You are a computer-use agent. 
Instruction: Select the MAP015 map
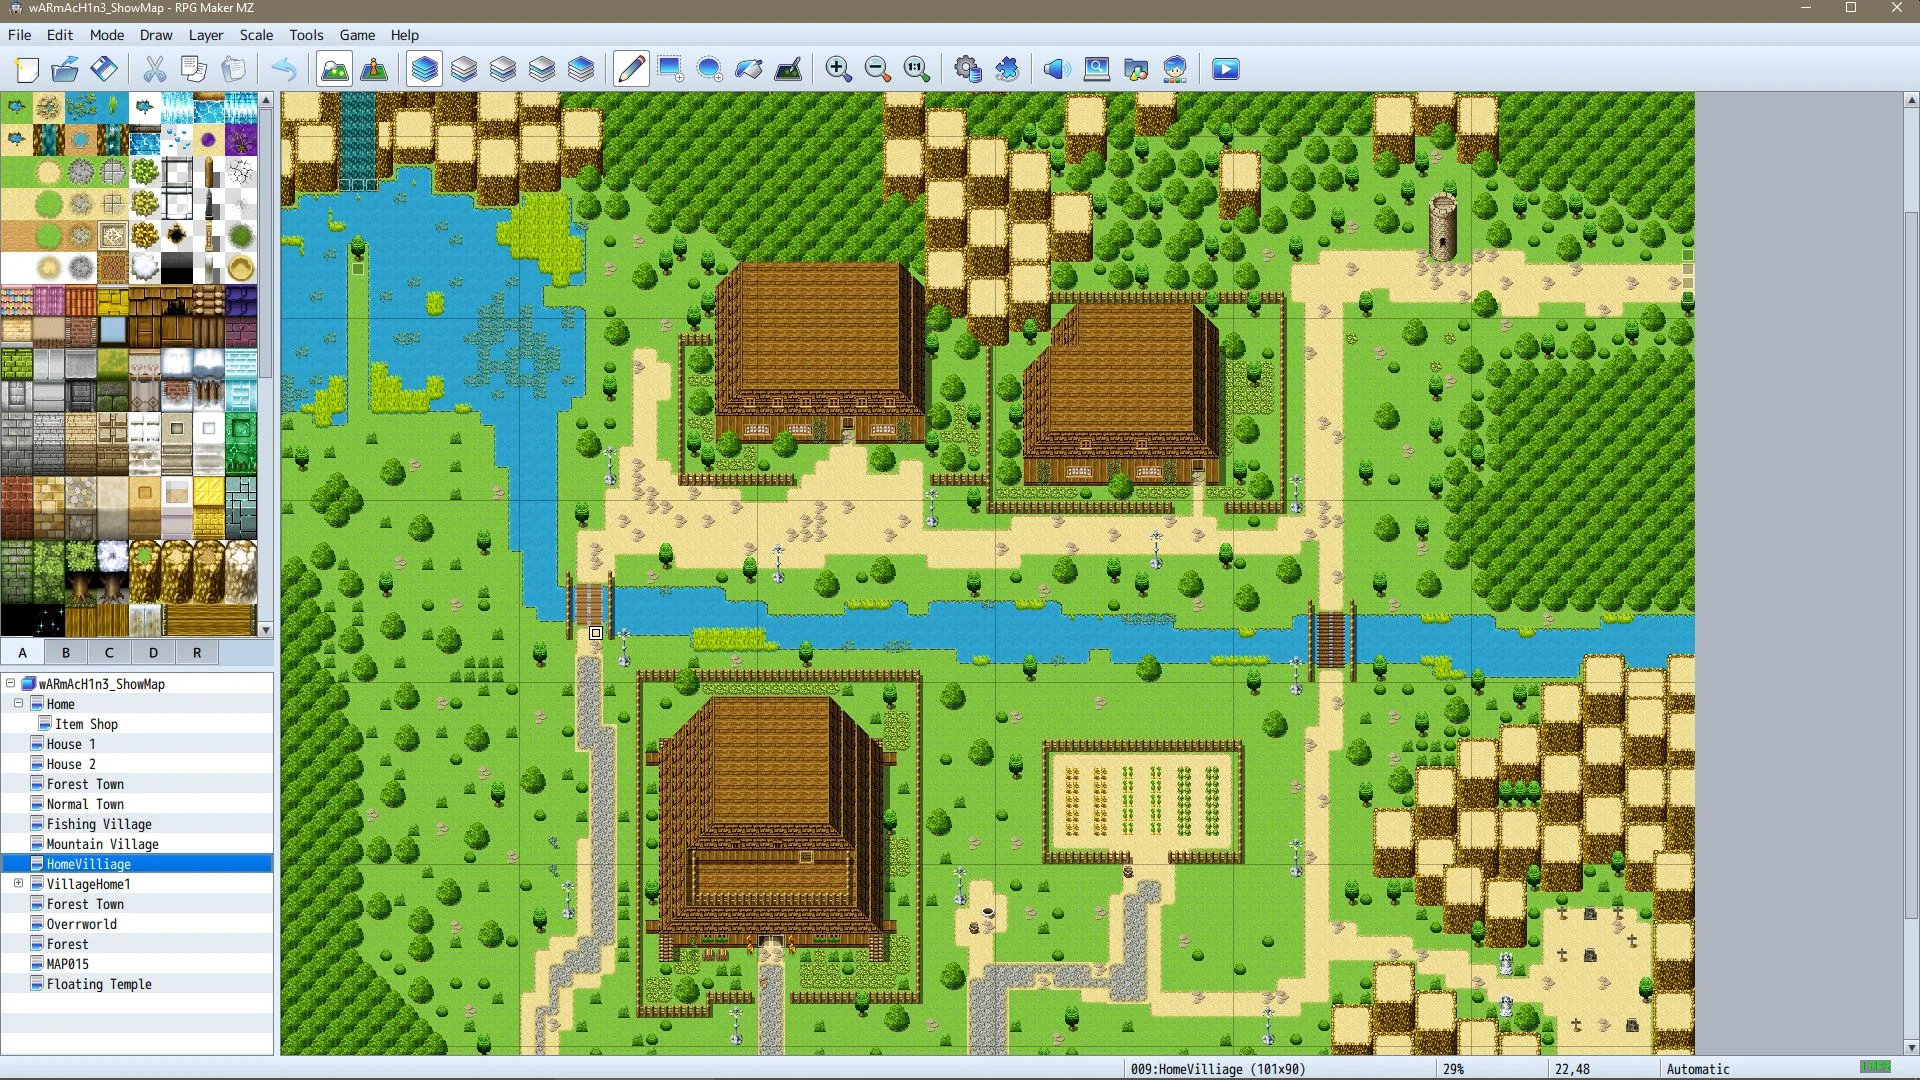click(x=67, y=963)
